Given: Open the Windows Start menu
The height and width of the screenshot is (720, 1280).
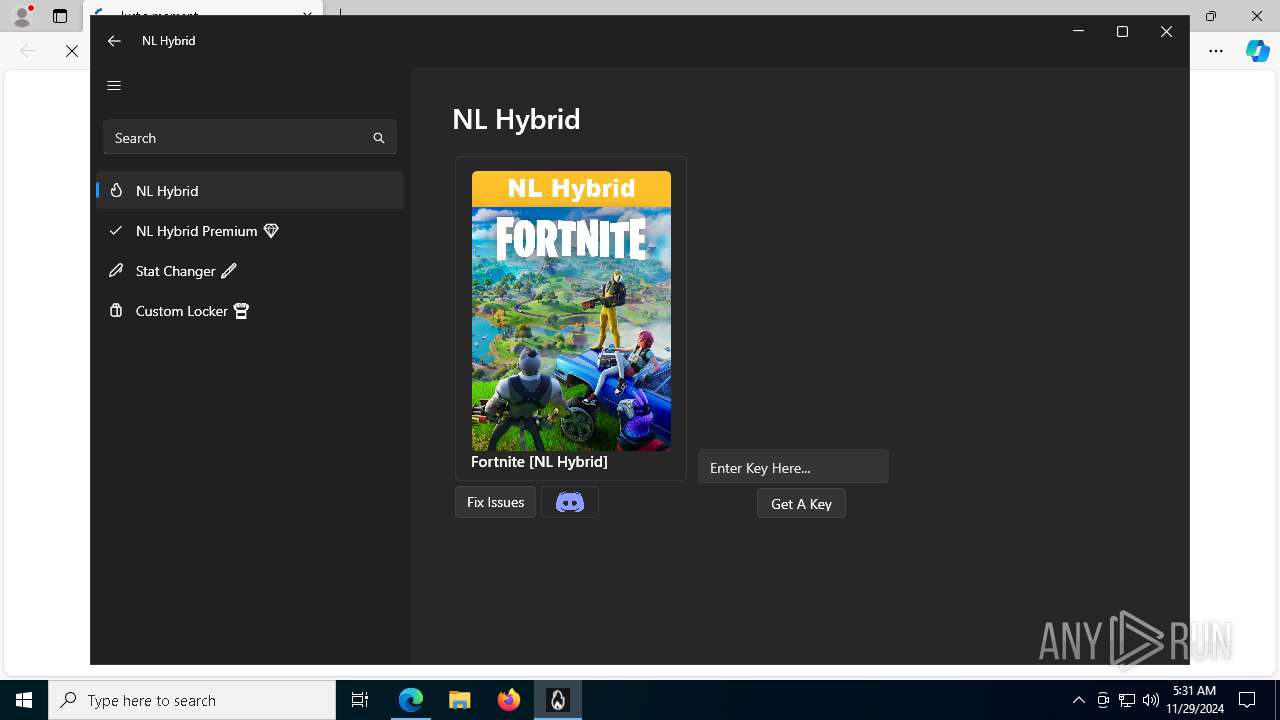Looking at the screenshot, I should click(x=24, y=700).
